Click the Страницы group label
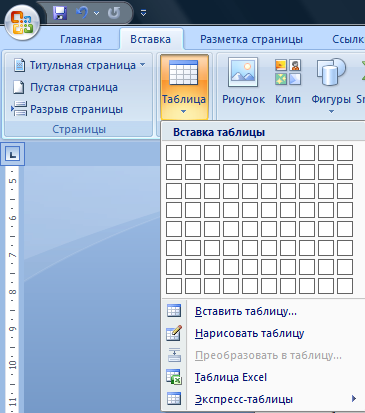Screen dimensions: 365x413 click(x=79, y=129)
